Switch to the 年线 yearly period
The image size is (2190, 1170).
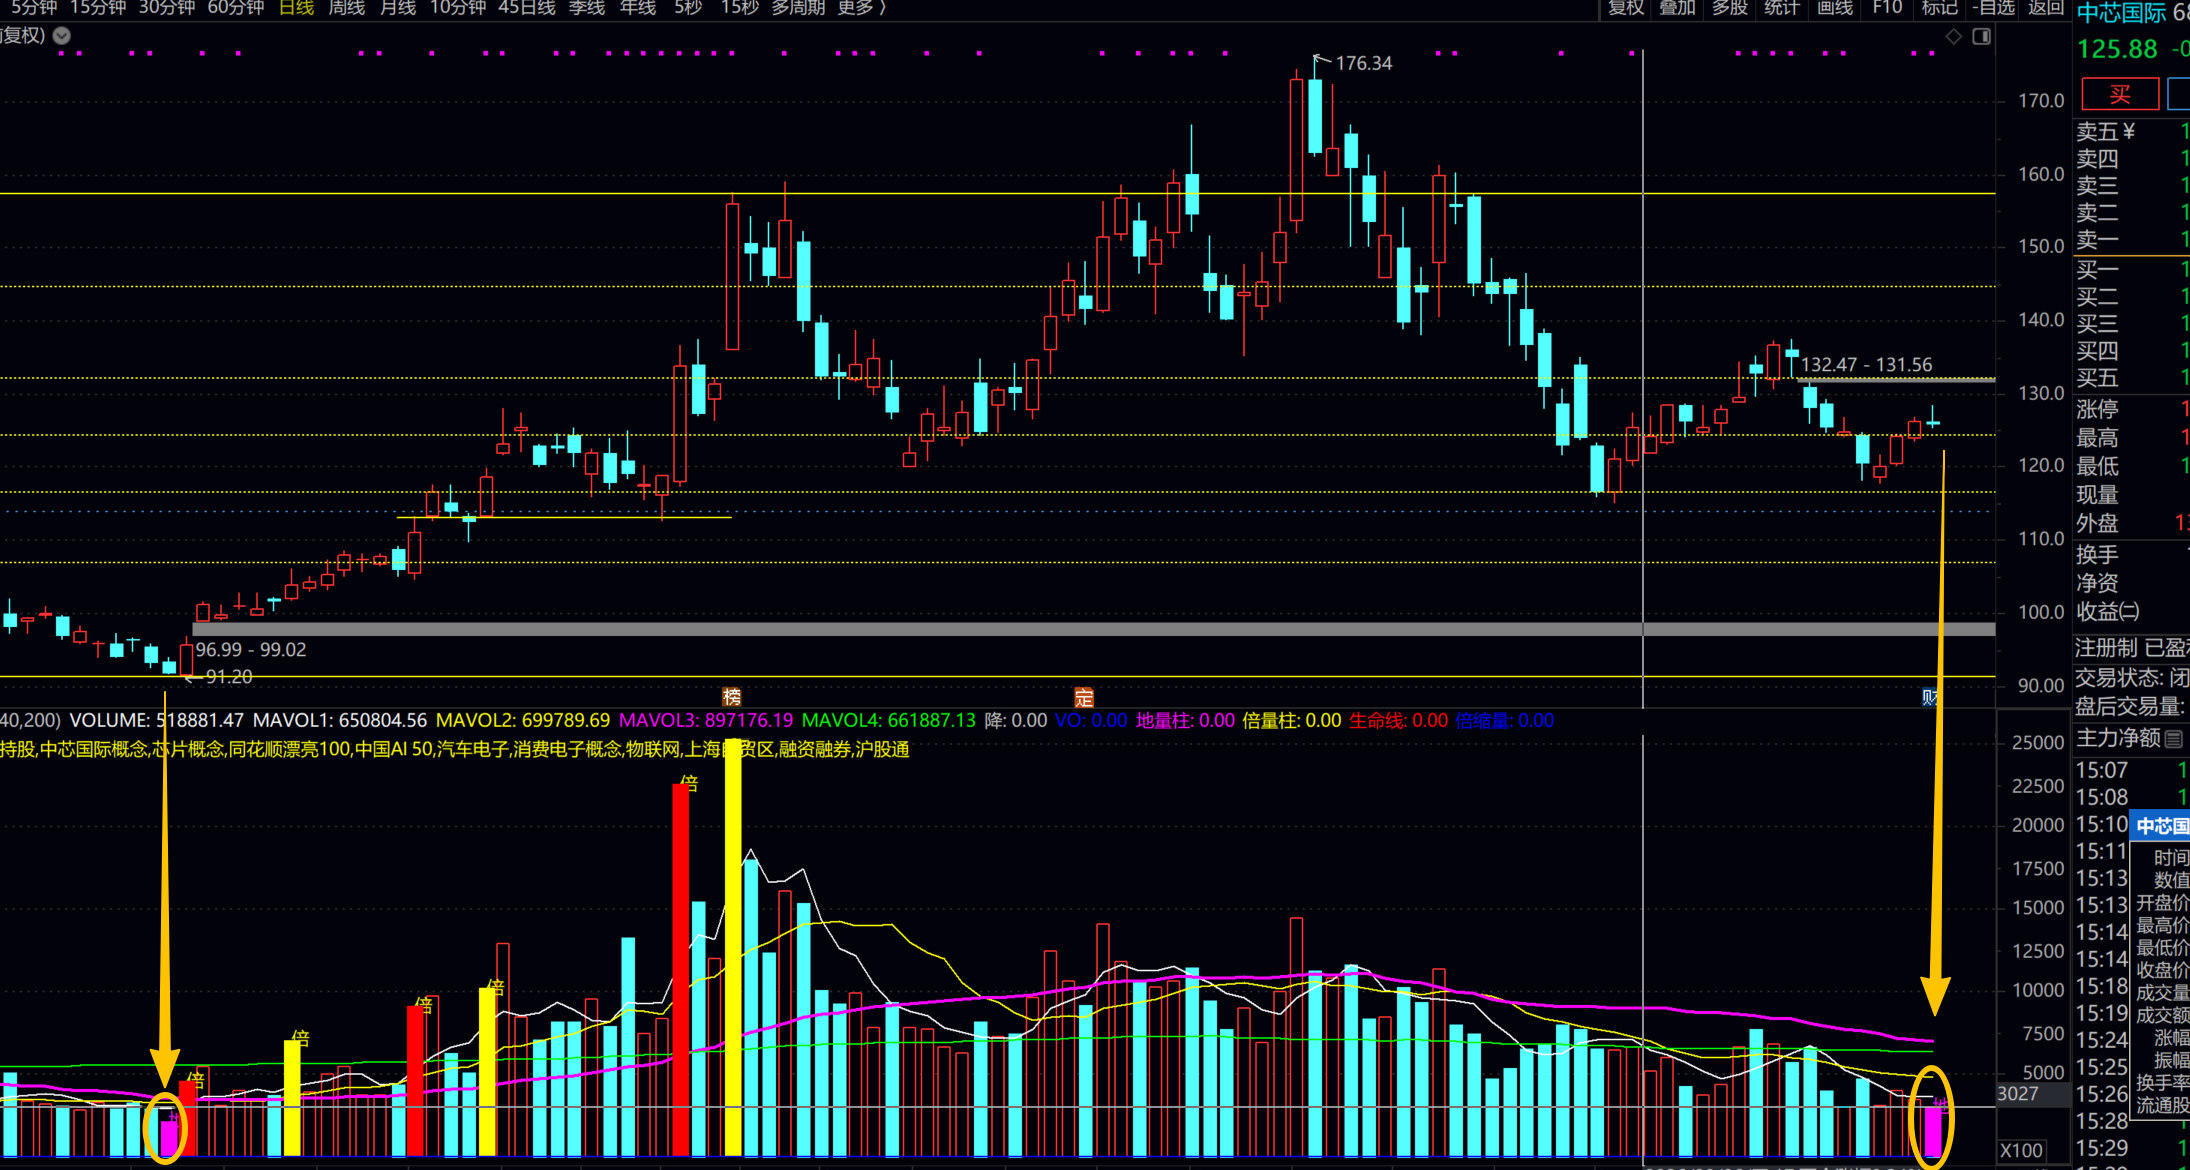(638, 8)
